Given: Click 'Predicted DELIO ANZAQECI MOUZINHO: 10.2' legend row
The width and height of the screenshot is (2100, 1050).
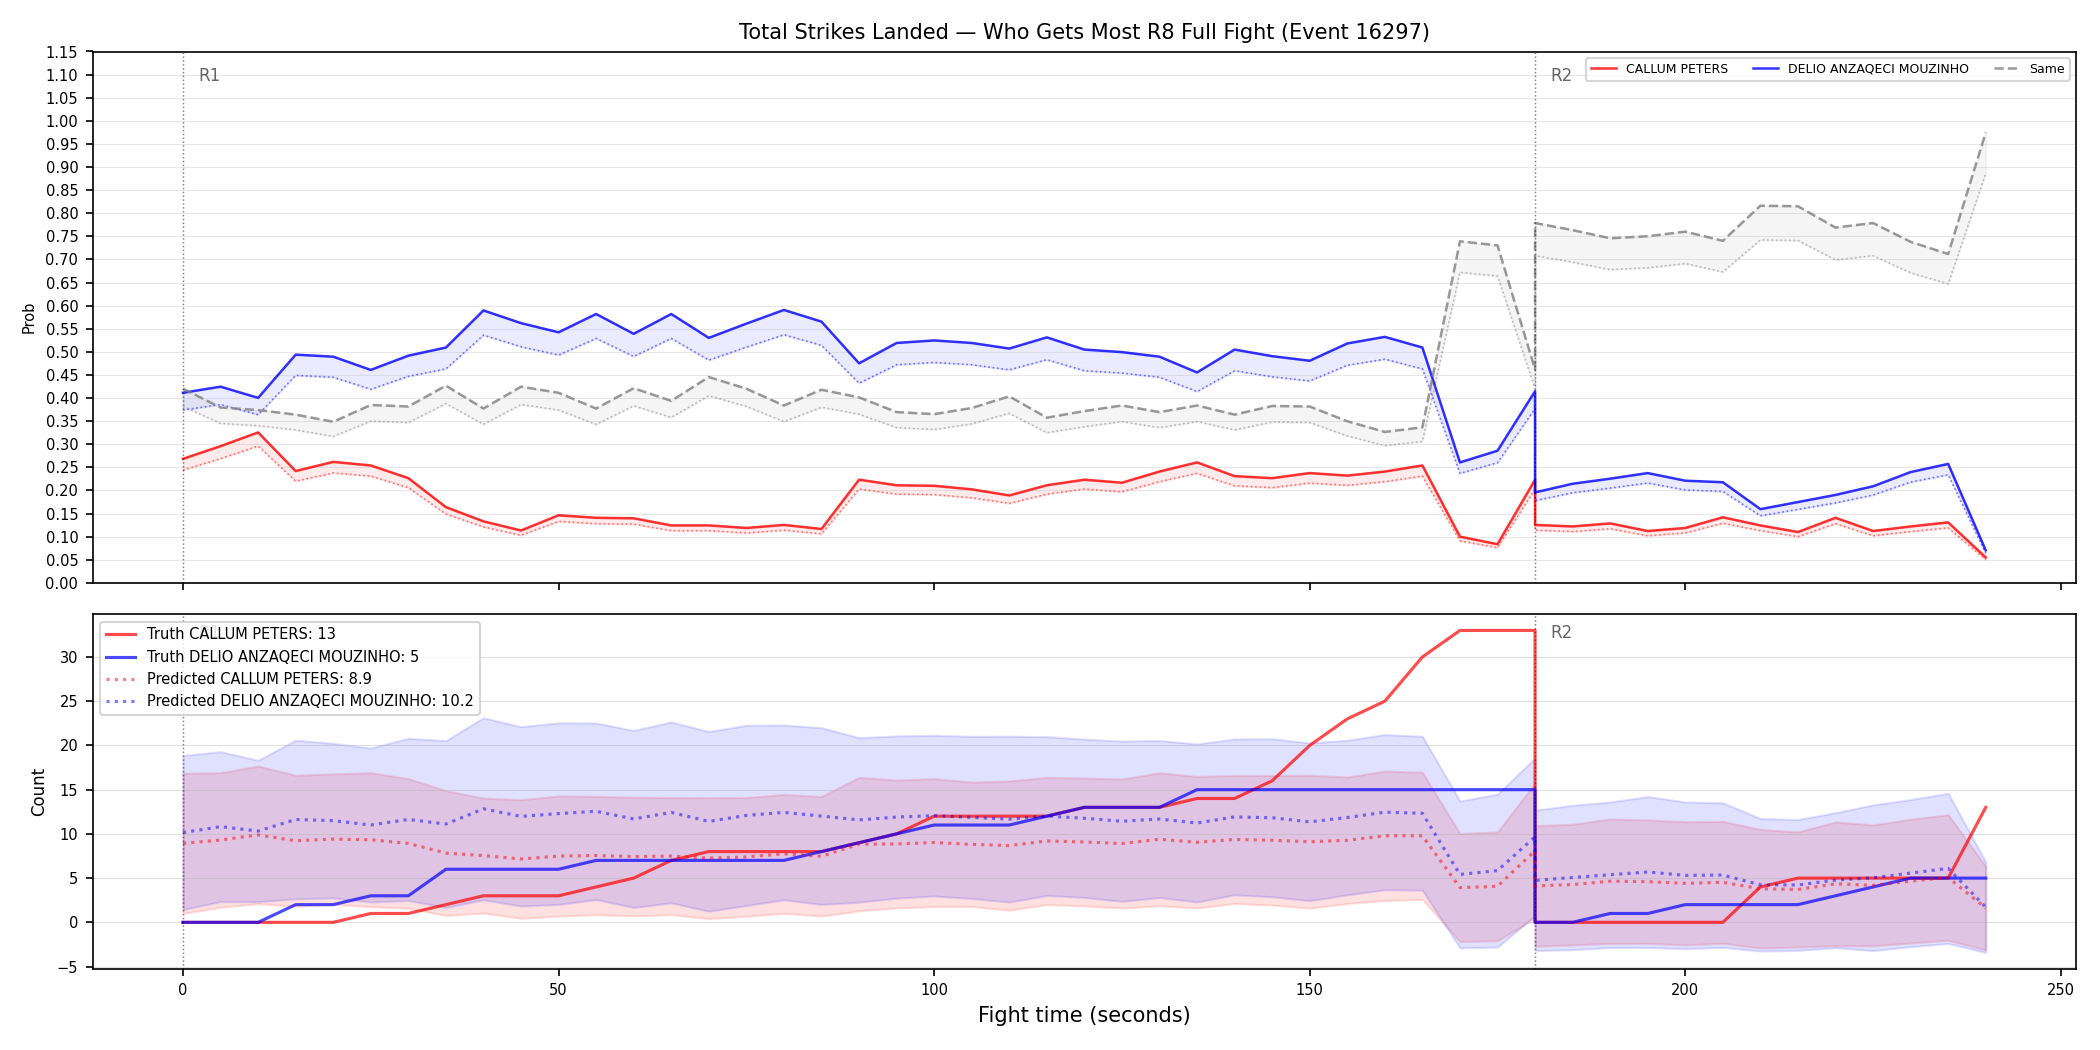Looking at the screenshot, I should pyautogui.click(x=289, y=701).
